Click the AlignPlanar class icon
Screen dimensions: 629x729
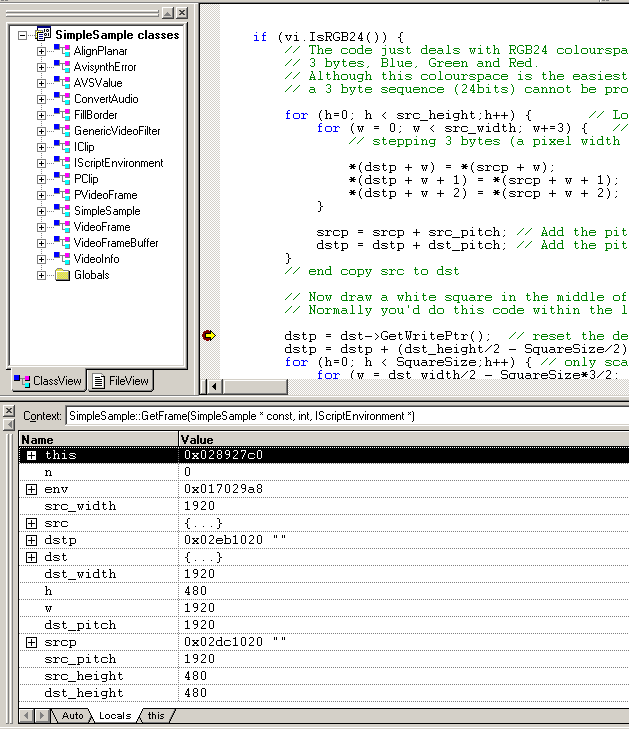point(62,51)
